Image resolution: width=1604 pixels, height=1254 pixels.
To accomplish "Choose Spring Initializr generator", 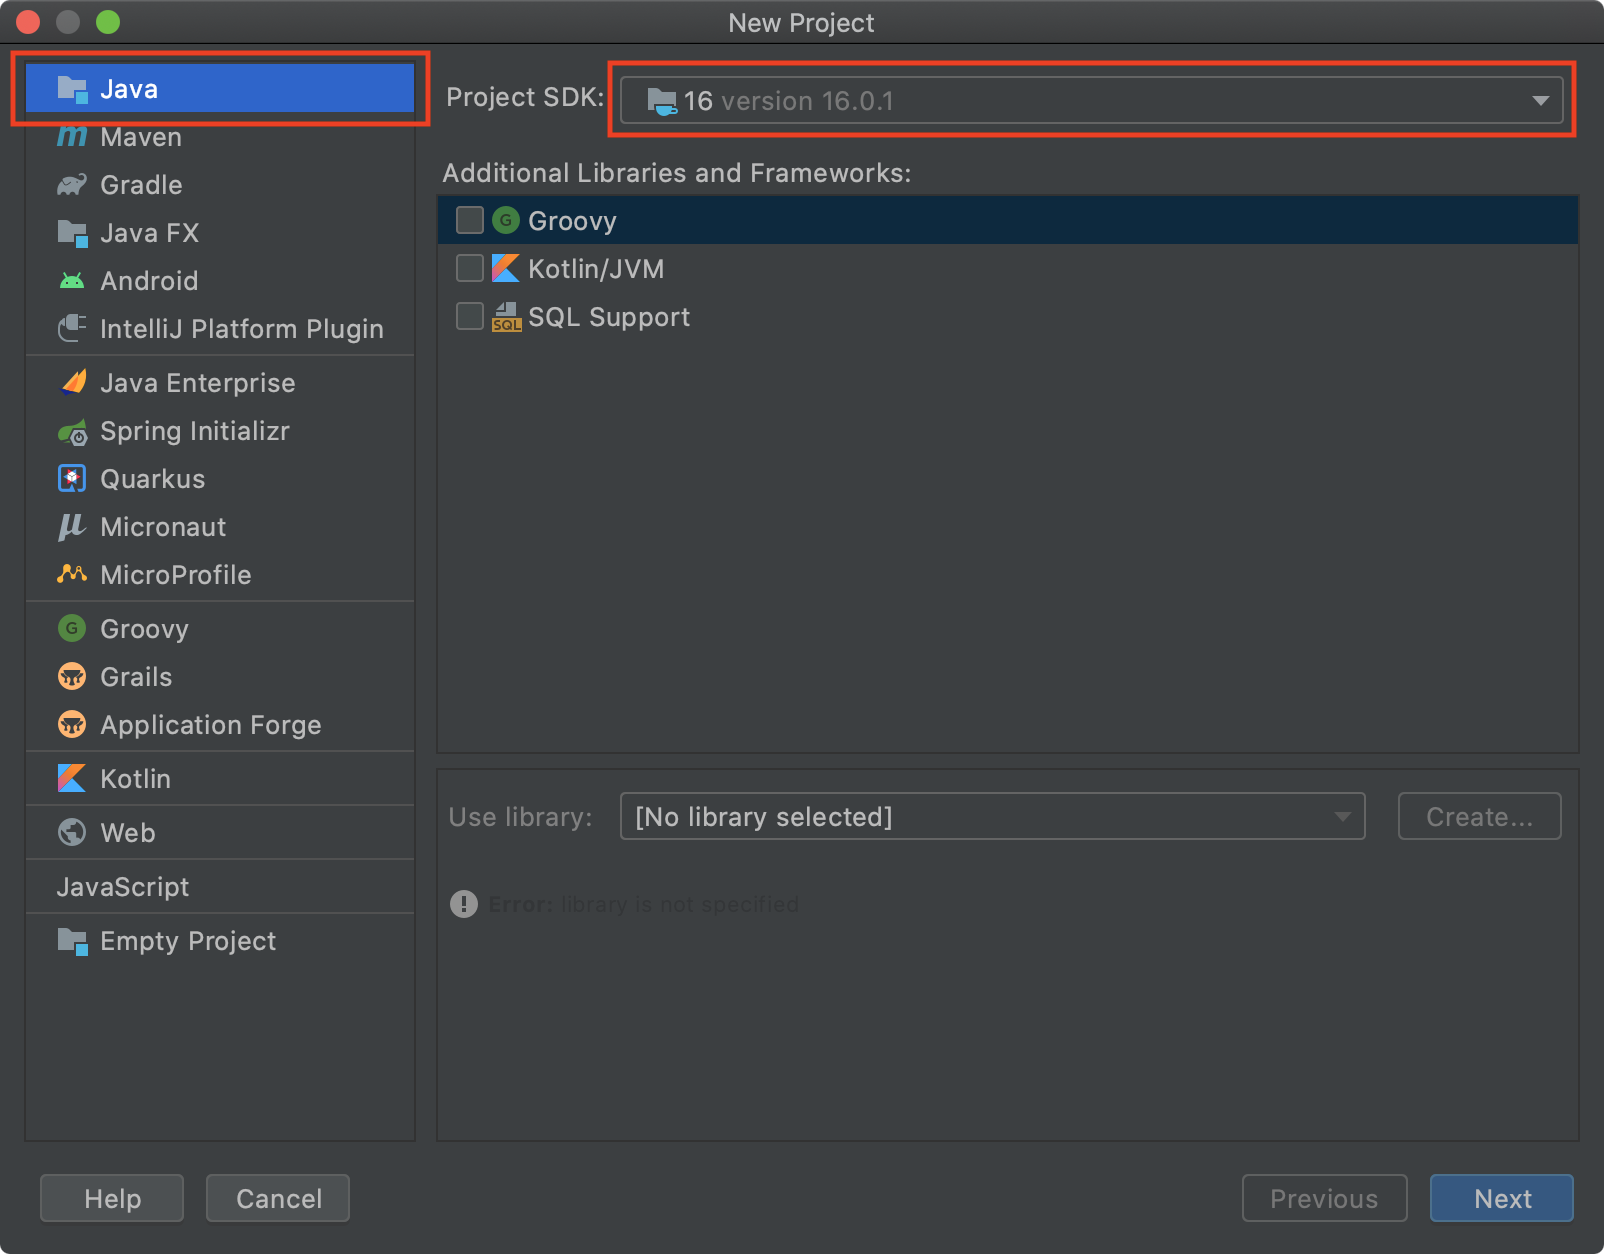I will pos(220,431).
